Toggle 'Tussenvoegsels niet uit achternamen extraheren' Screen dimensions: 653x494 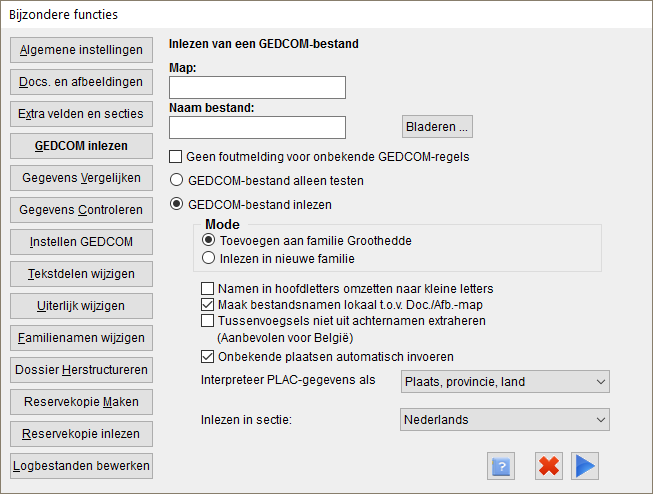[x=207, y=321]
